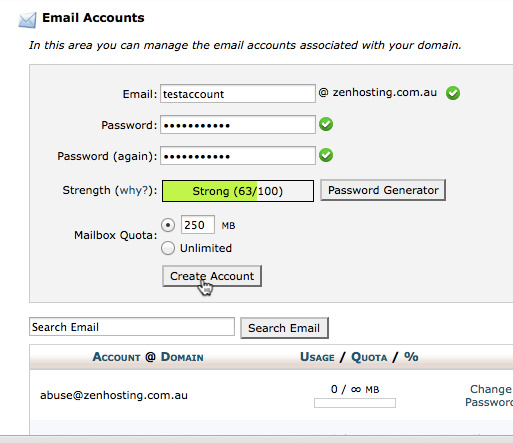
Task: Sort by Quota column header
Action: [x=369, y=357]
